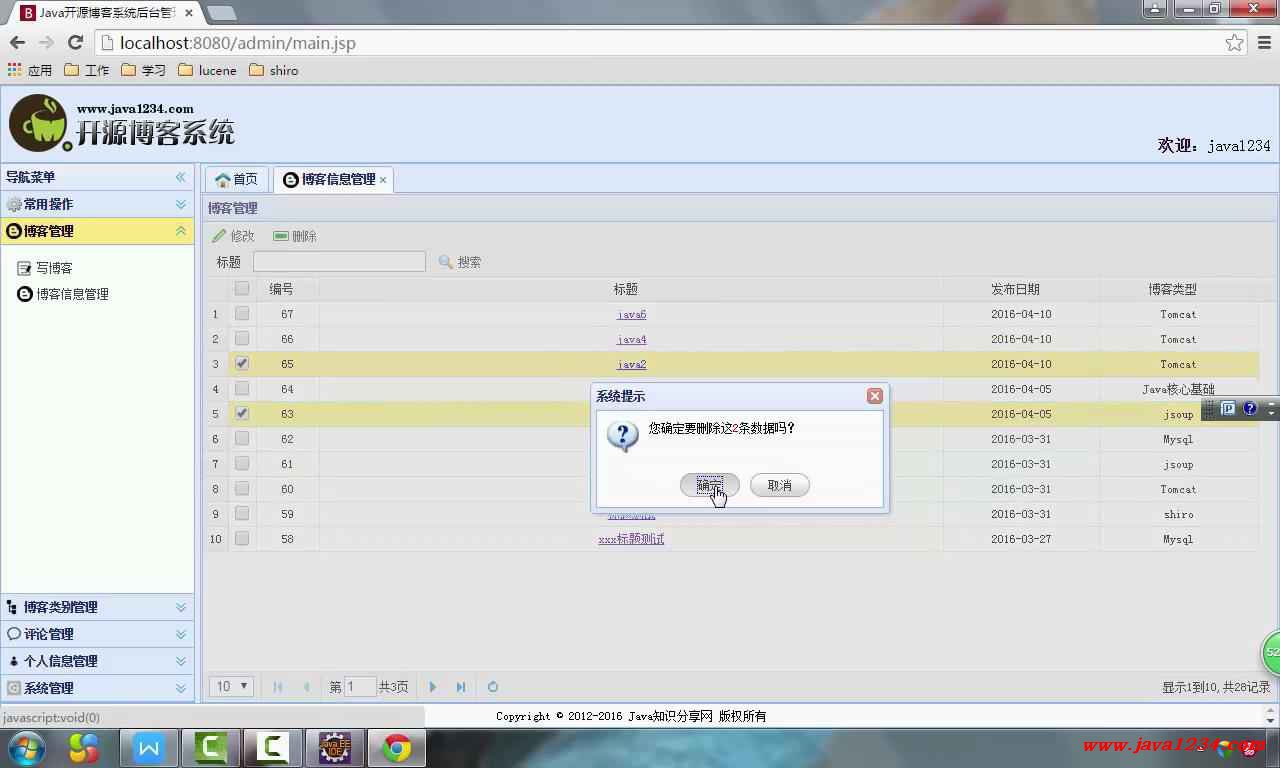Open the Chrome menu button
Viewport: 1280px width, 768px height.
[1264, 43]
